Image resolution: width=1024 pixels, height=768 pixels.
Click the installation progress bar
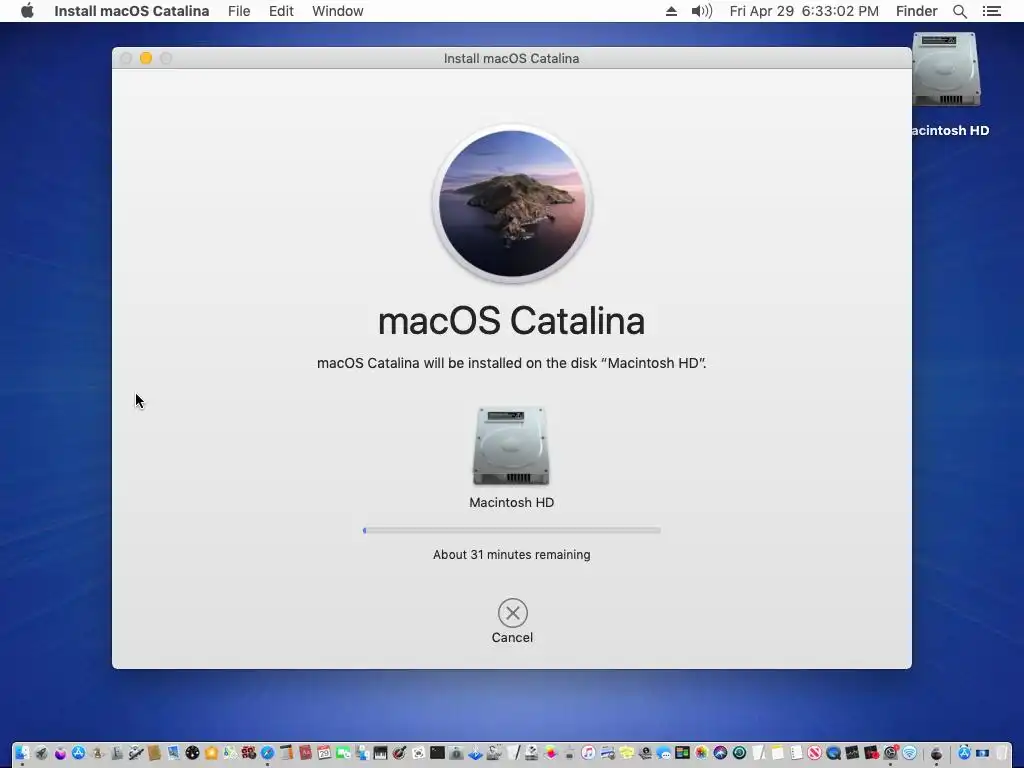(512, 530)
